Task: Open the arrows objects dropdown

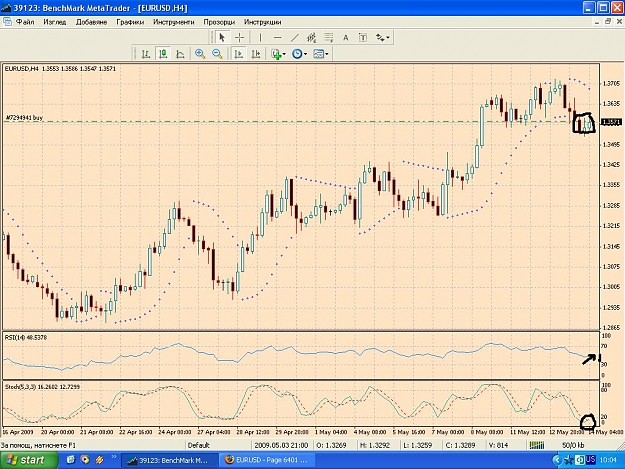Action: click(383, 38)
